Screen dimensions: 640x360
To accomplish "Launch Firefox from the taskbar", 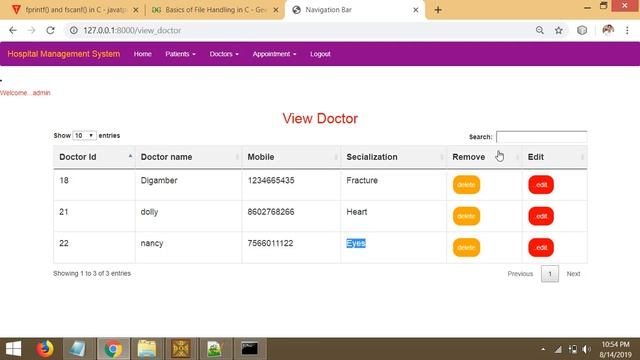I will [x=45, y=349].
